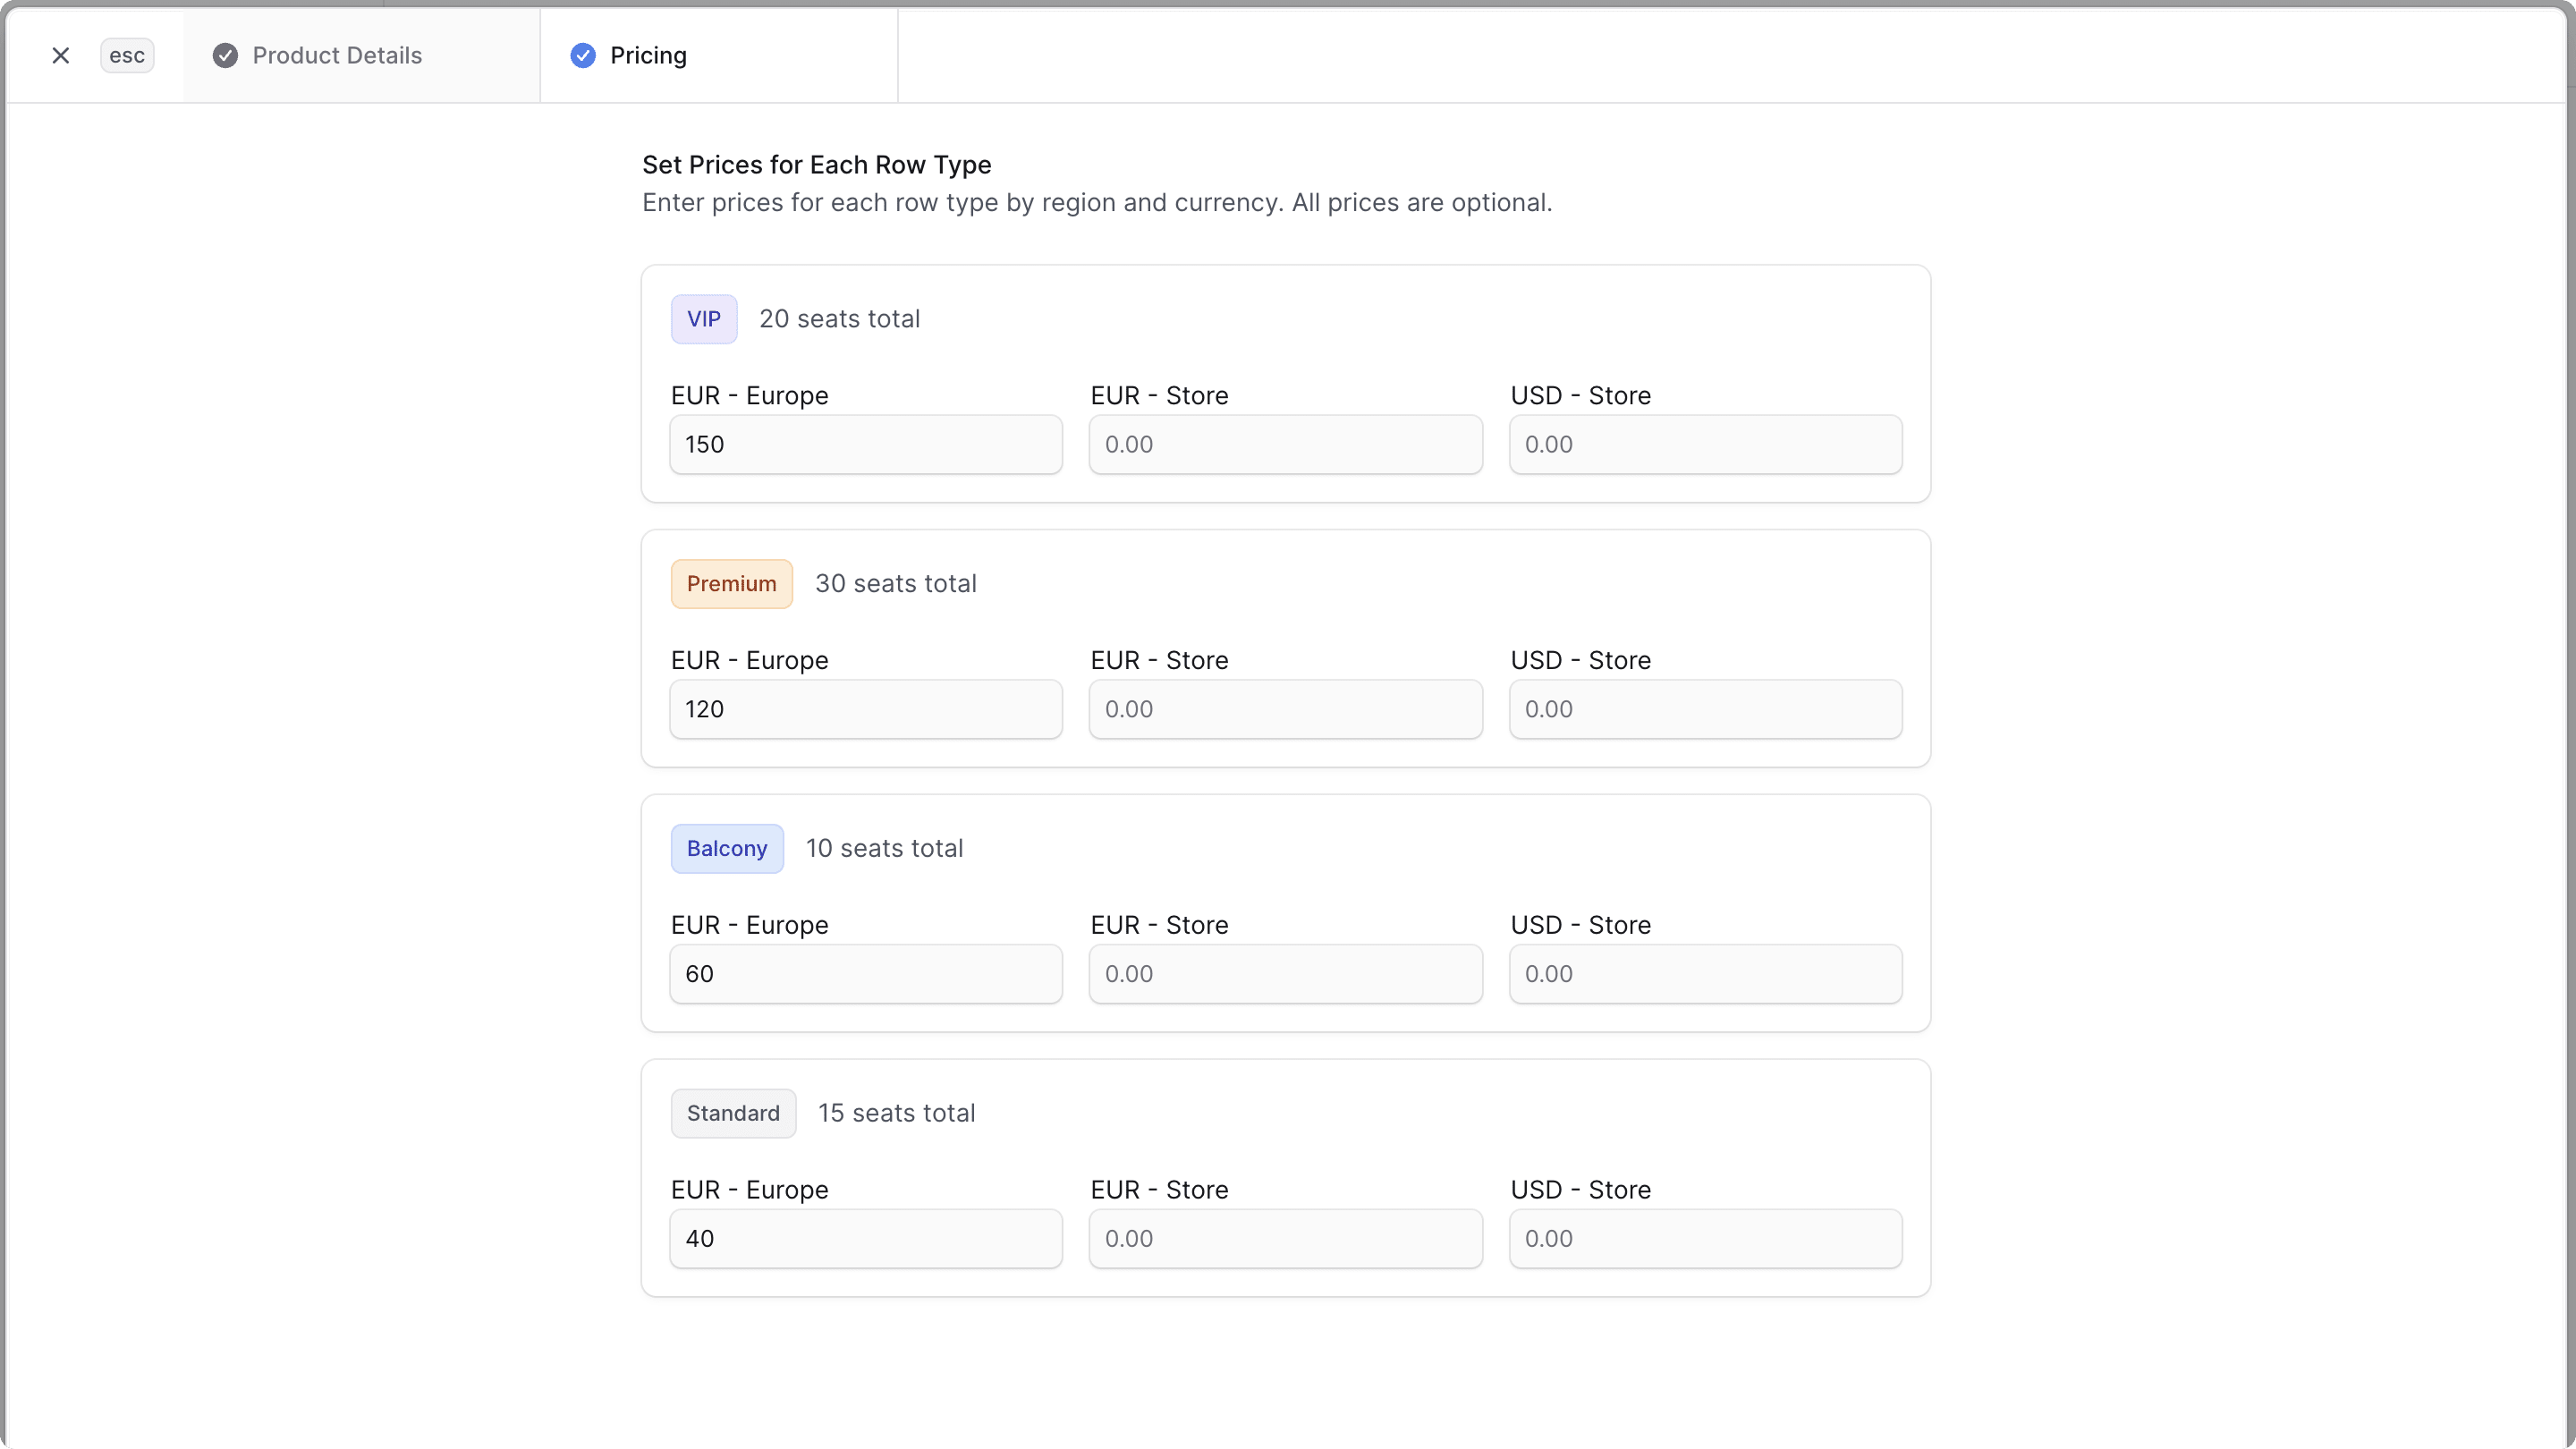Click the Balcony EUR - Store price field
Viewport: 2576px width, 1449px height.
coord(1285,973)
